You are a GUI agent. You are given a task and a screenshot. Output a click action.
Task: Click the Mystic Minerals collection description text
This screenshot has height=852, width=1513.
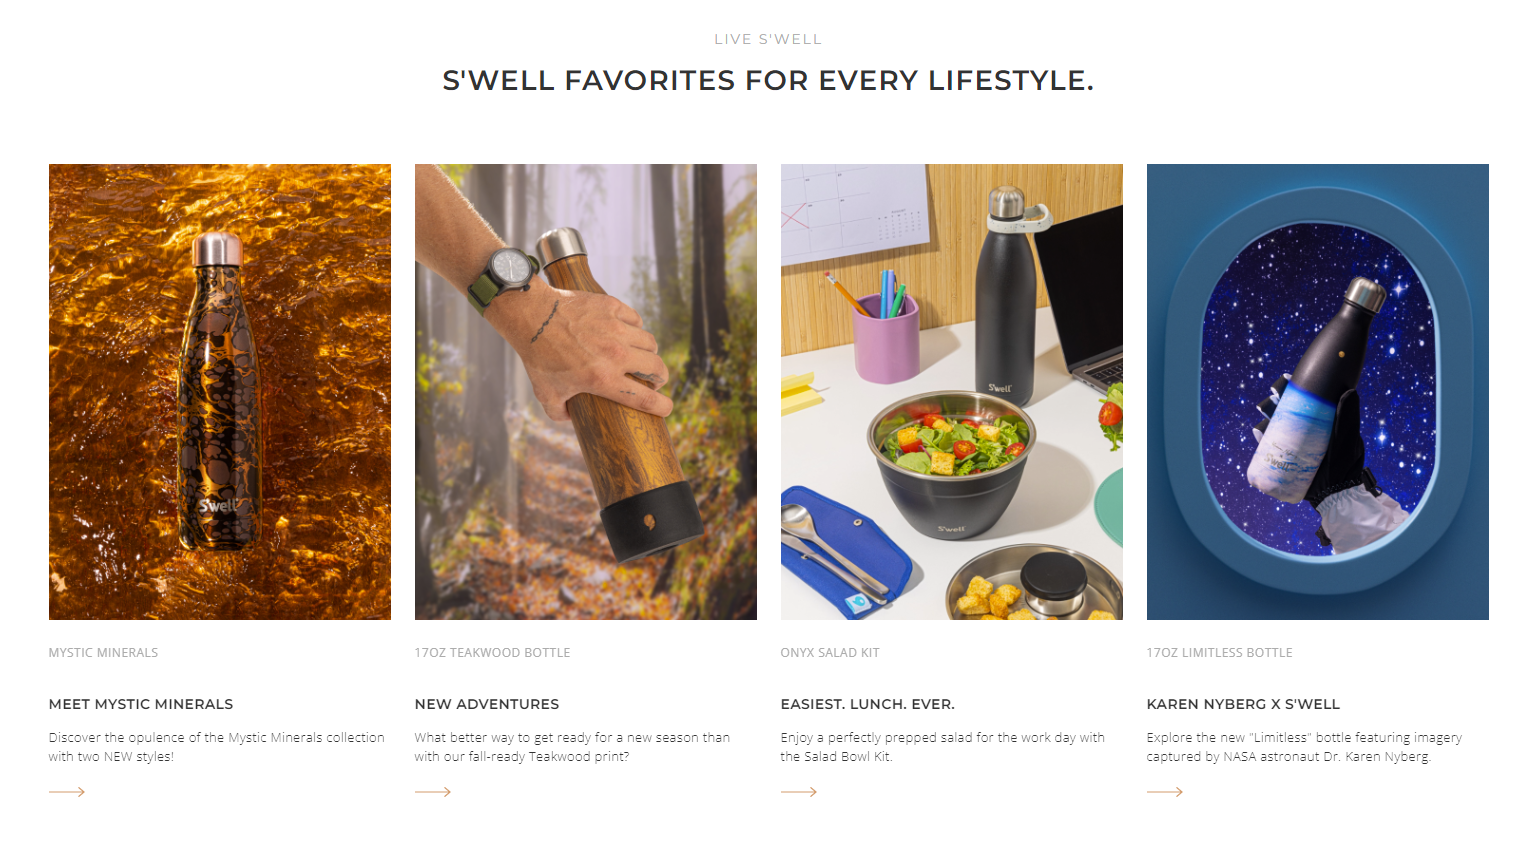pyautogui.click(x=217, y=747)
